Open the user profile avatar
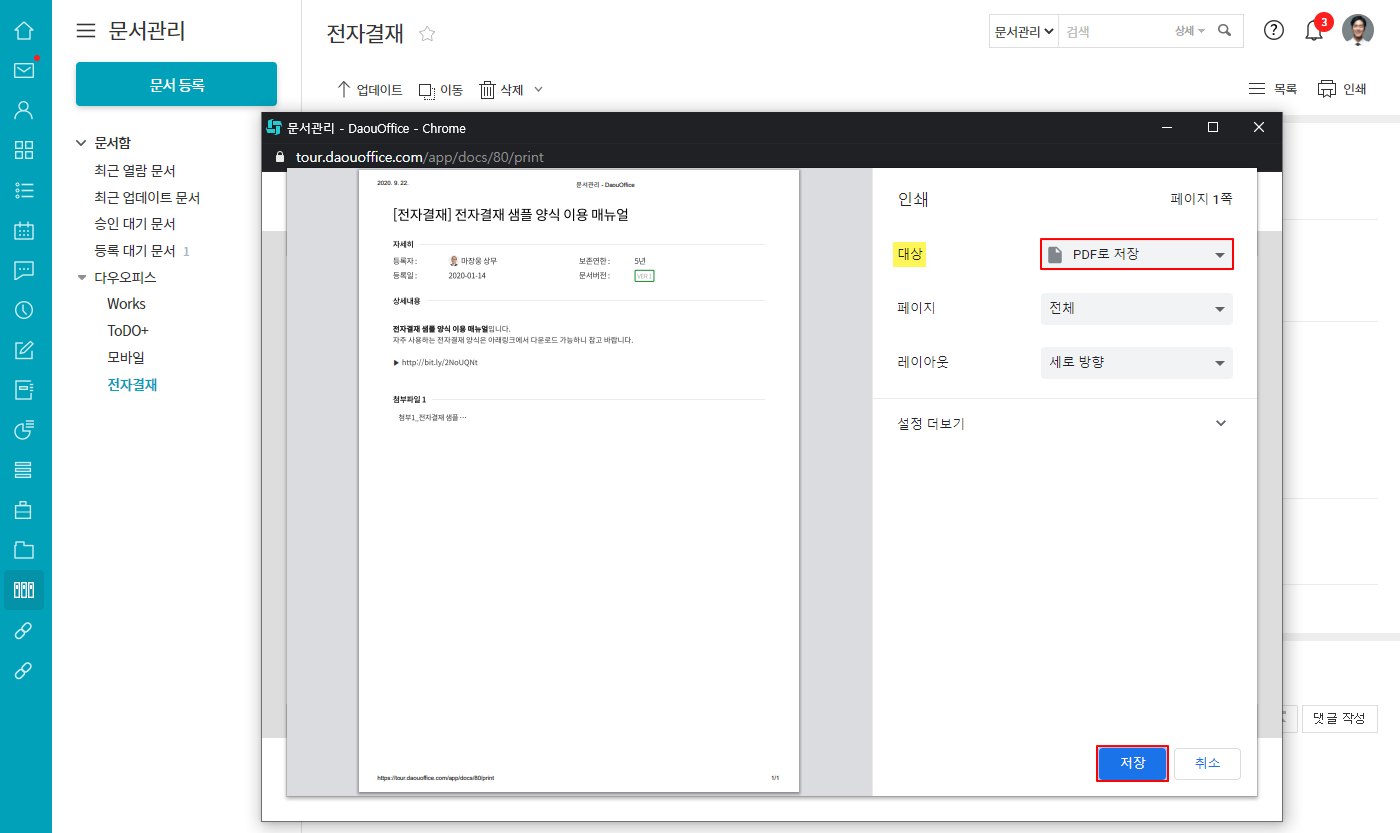This screenshot has height=833, width=1400. point(1357,30)
